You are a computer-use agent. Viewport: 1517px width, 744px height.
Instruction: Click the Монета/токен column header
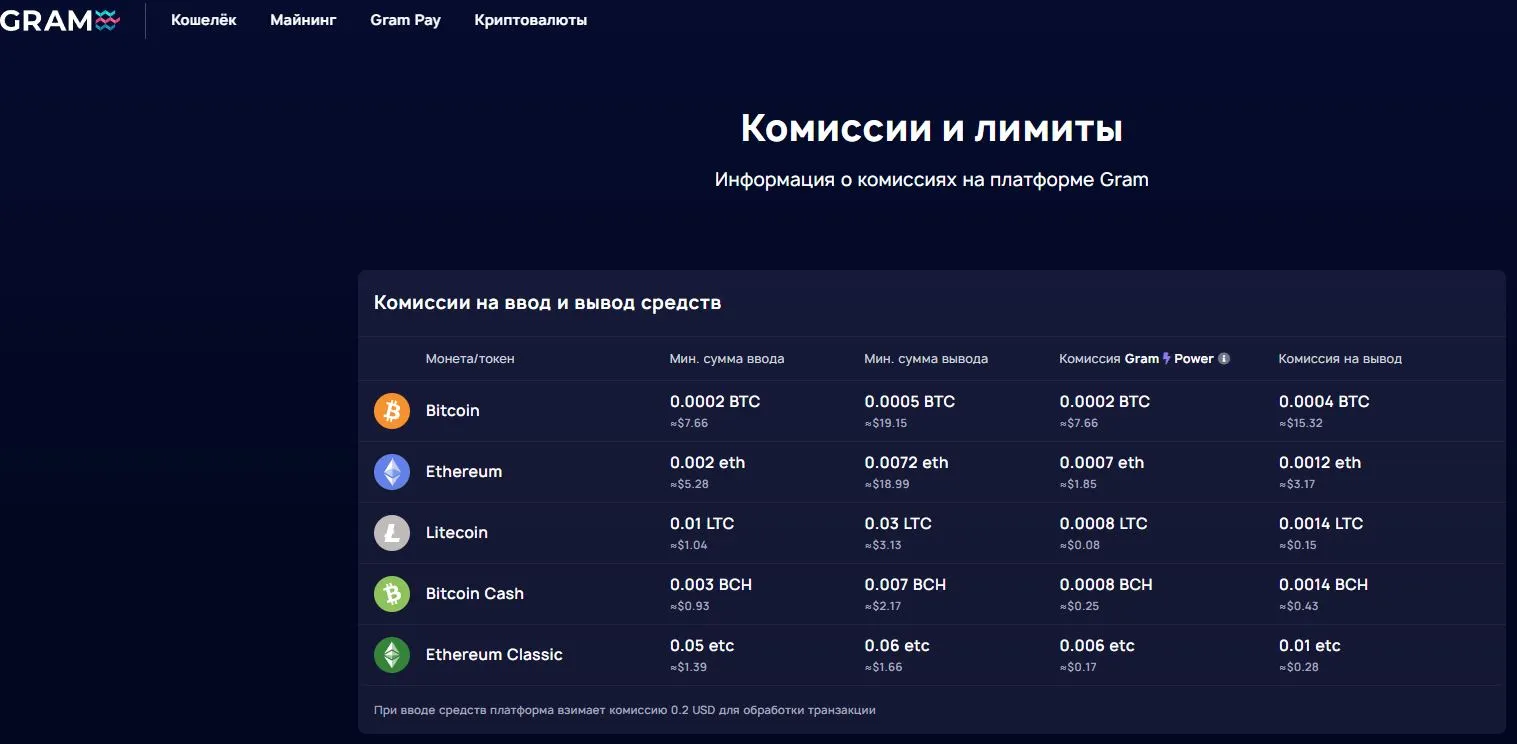point(470,359)
